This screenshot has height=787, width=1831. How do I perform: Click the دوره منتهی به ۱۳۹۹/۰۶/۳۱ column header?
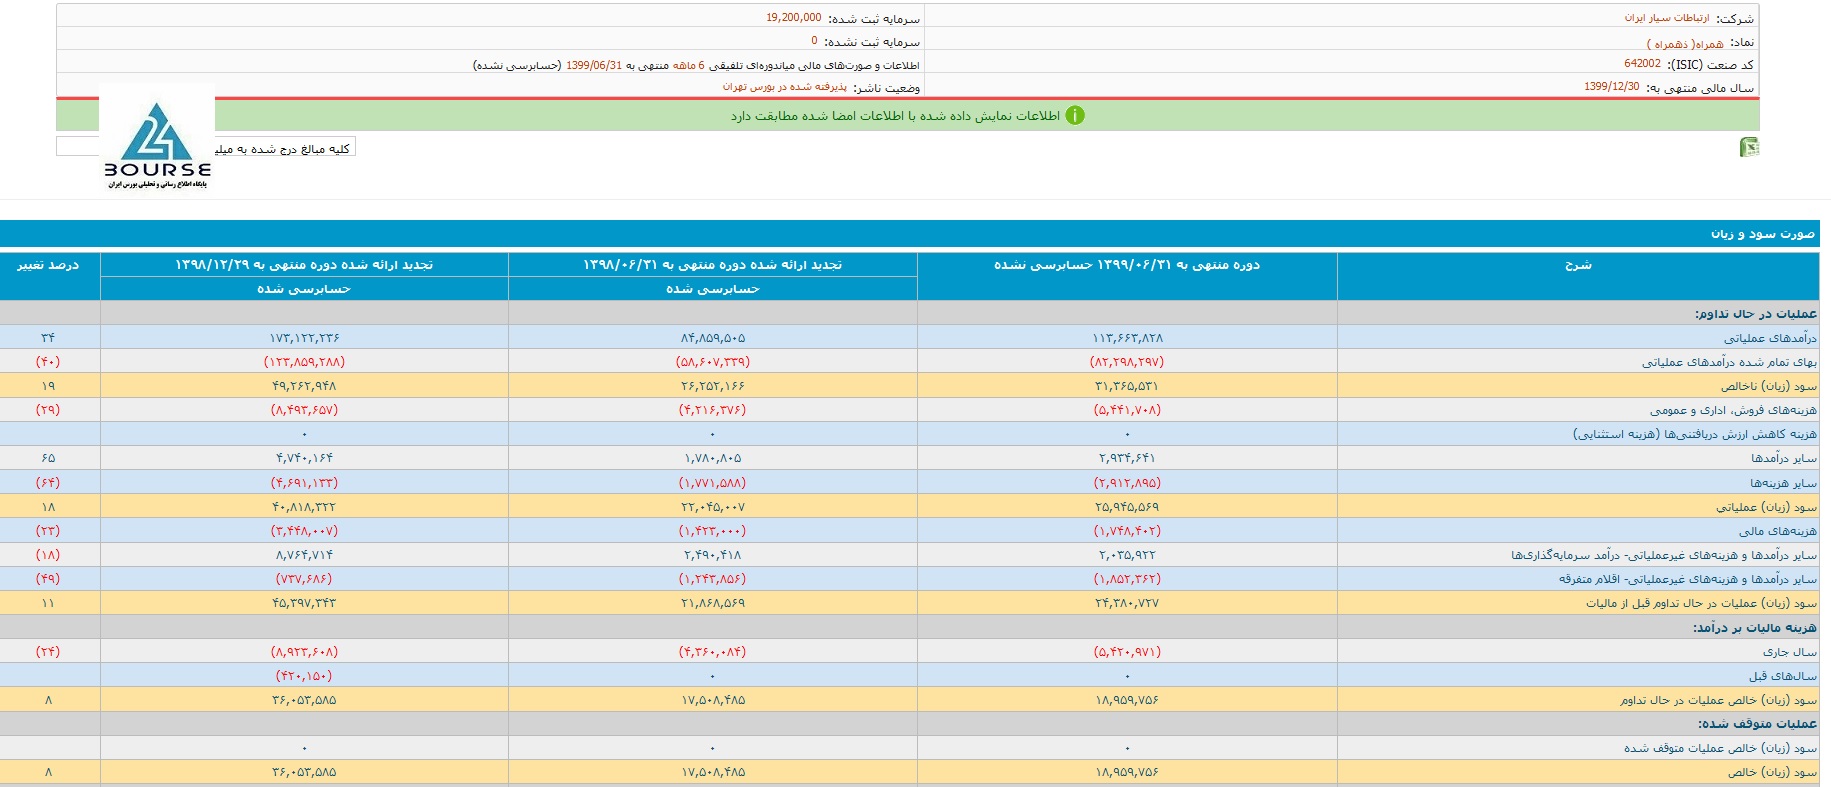1126,265
